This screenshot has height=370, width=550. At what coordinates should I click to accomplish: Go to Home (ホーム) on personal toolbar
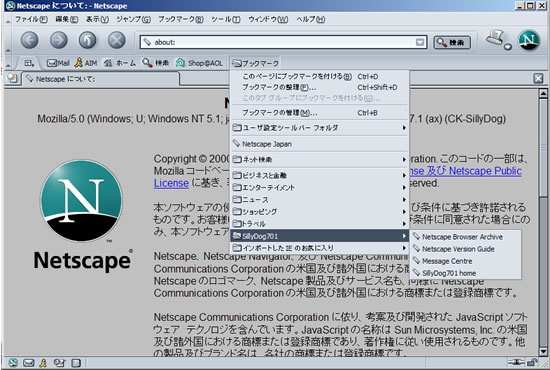coord(120,63)
